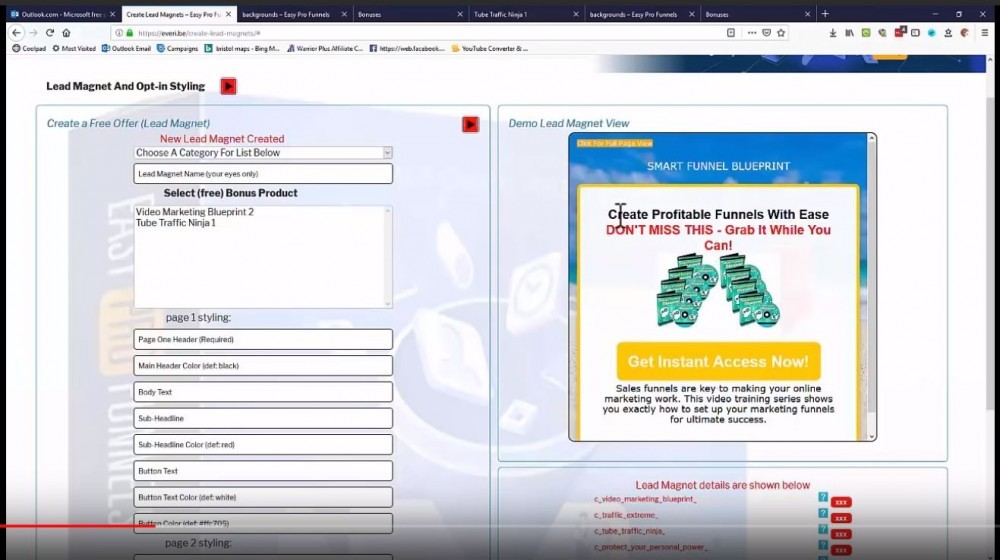1000x560 pixels.
Task: Open the Most Visited bookmarks folder
Action: pos(73,48)
